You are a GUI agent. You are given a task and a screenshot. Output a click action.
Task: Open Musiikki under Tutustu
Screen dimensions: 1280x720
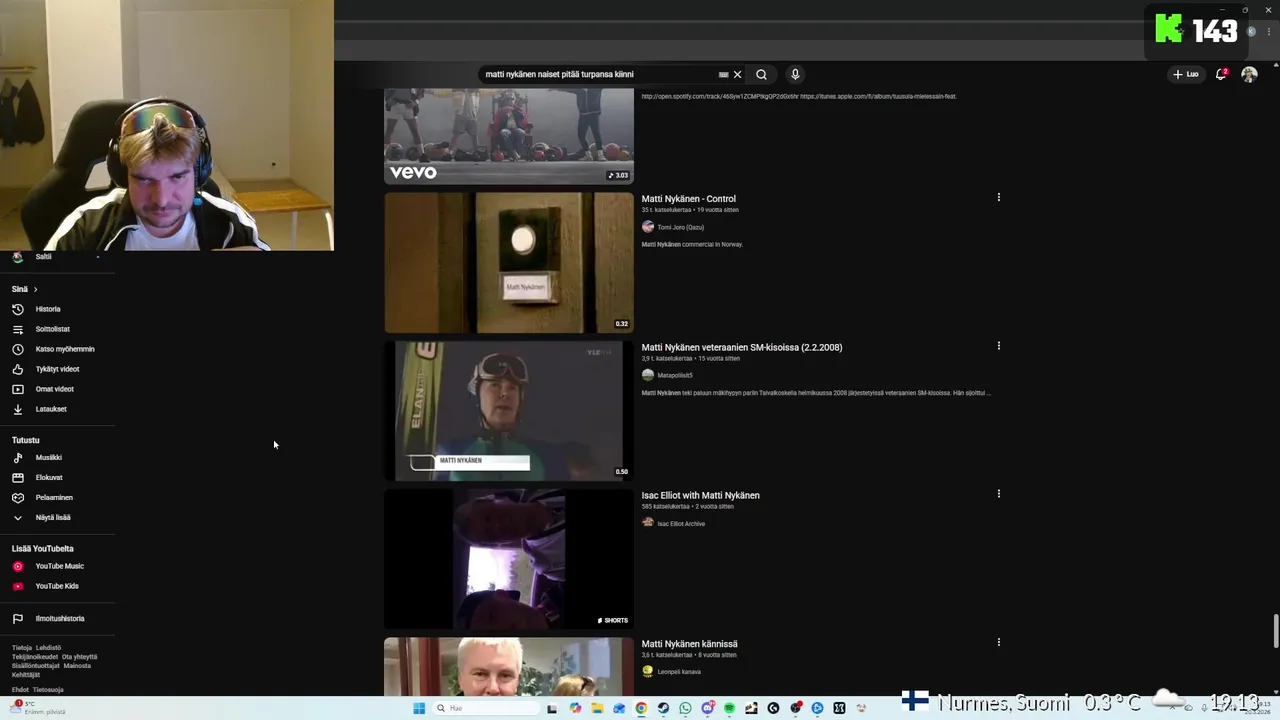48,457
